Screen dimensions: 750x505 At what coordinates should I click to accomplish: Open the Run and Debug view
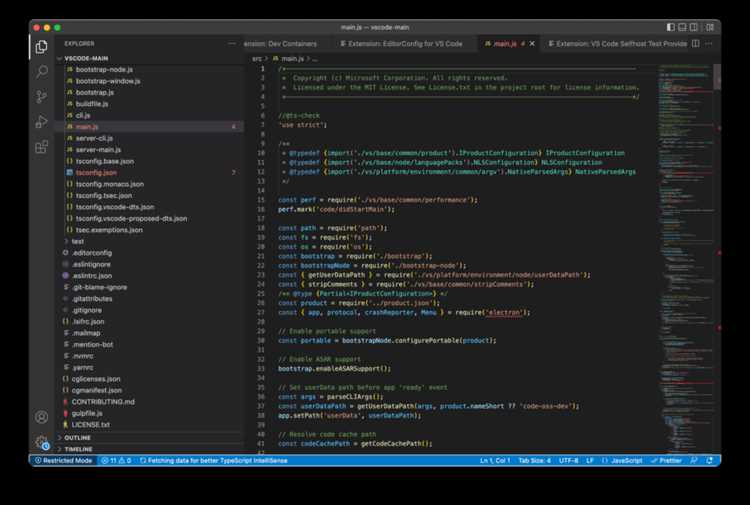tap(42, 121)
